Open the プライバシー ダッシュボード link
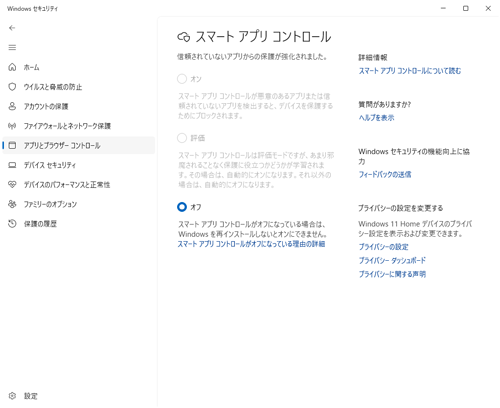The width and height of the screenshot is (500, 408). pyautogui.click(x=392, y=260)
